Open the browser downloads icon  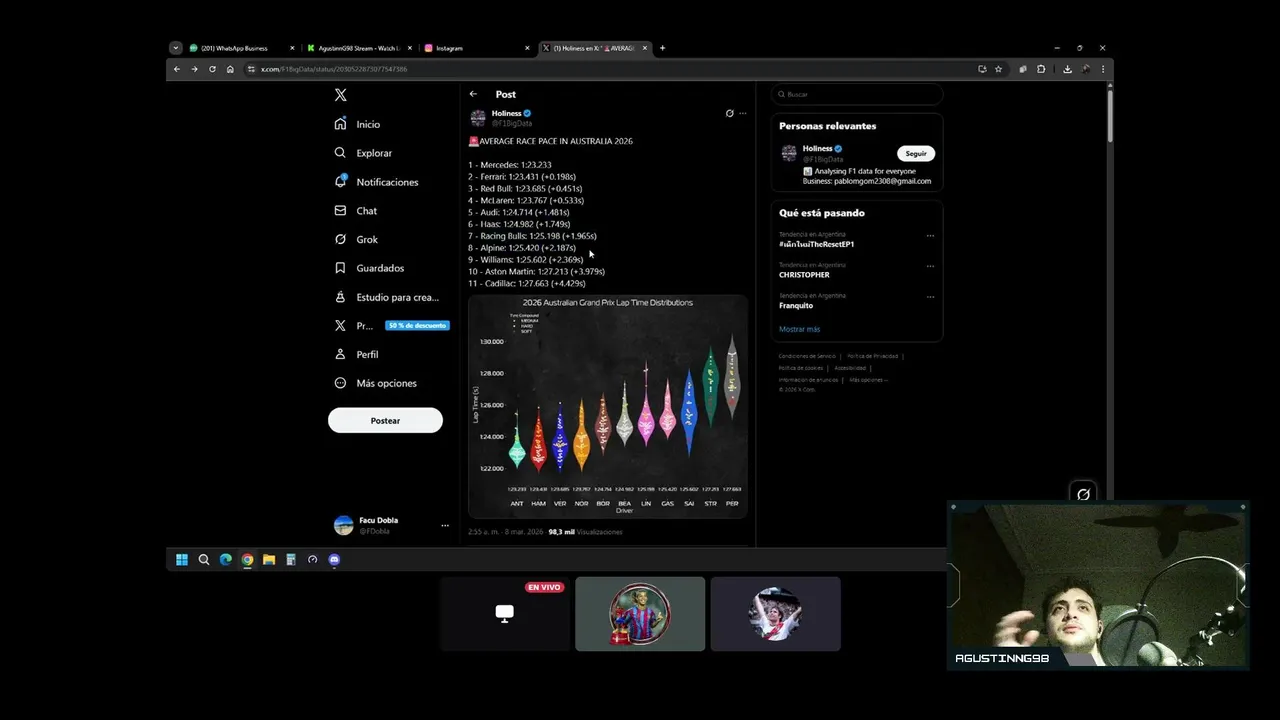(x=1067, y=69)
